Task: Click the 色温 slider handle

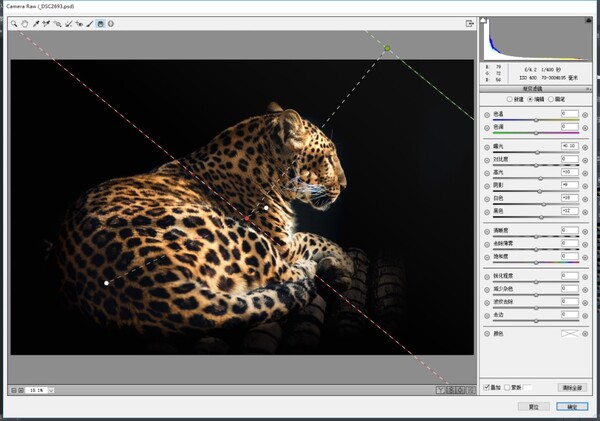Action: click(x=536, y=120)
